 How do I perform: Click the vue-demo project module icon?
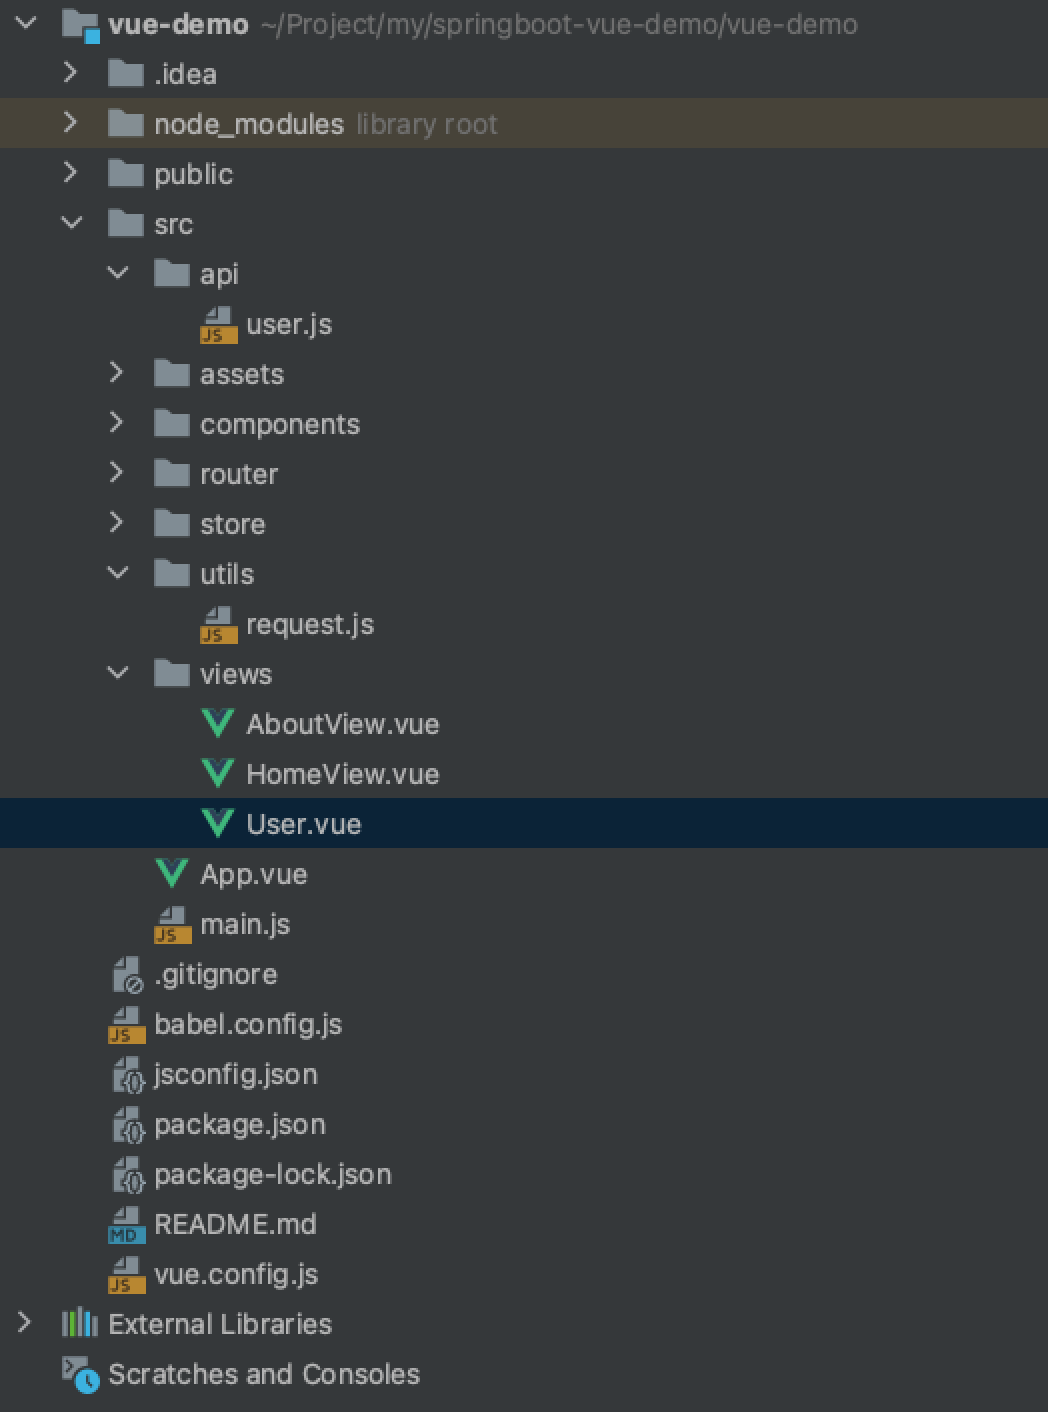80,24
